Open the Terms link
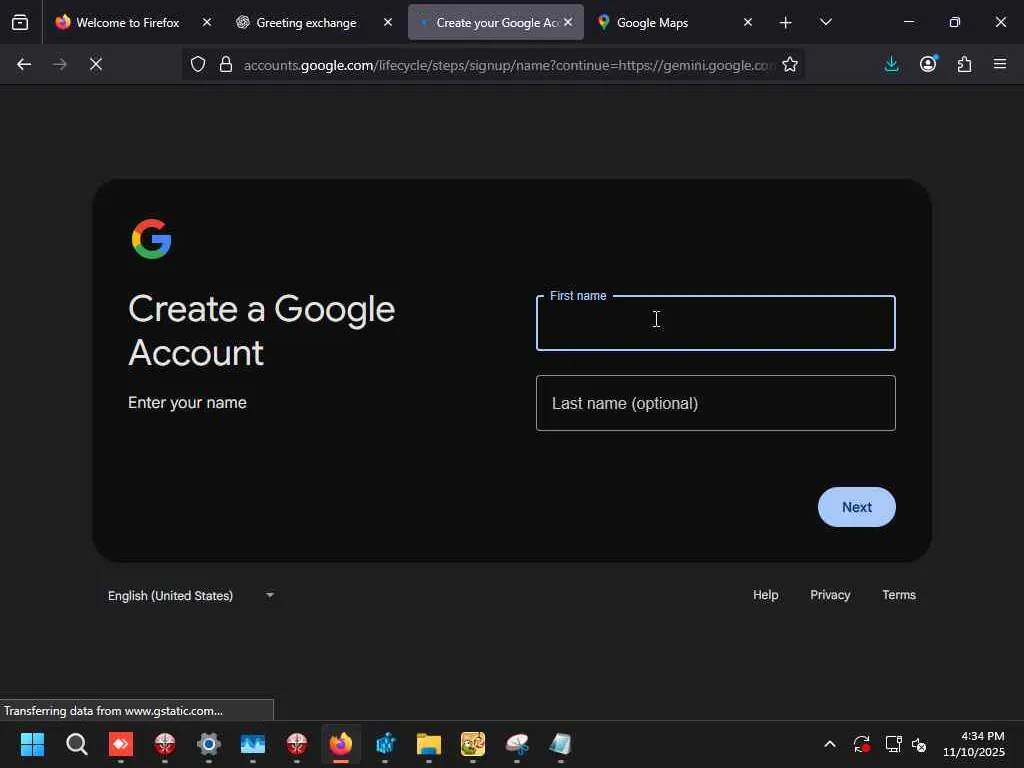Screen dimensions: 1024x768 [x=899, y=595]
